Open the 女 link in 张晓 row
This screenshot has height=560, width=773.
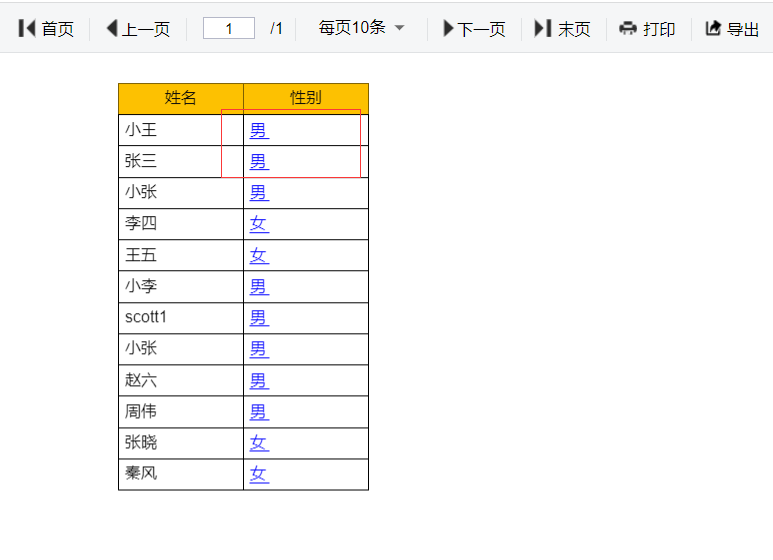[259, 443]
